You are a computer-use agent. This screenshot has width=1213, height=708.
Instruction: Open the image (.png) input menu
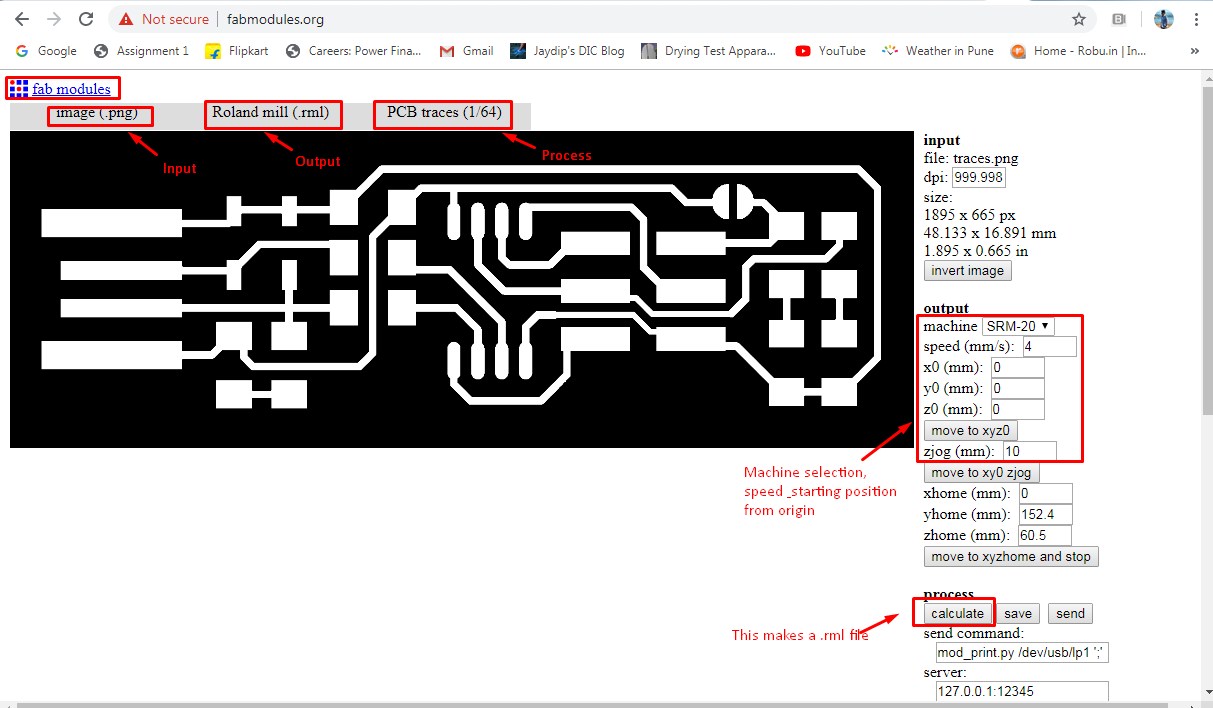pos(97,113)
